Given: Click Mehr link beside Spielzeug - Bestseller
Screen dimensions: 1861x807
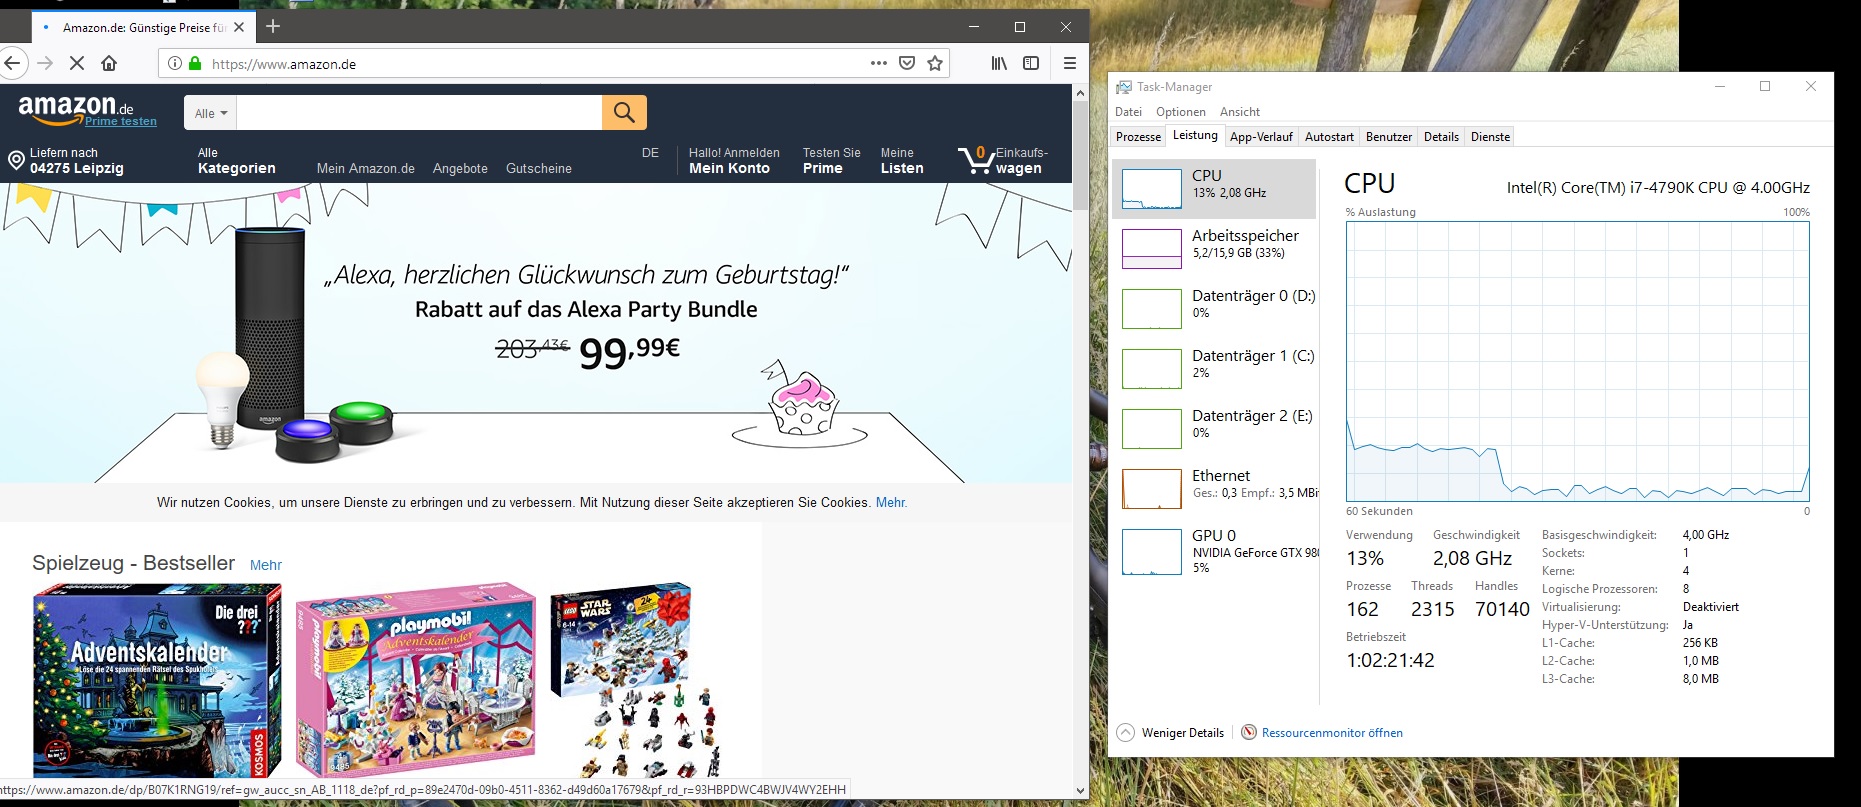Looking at the screenshot, I should 265,565.
